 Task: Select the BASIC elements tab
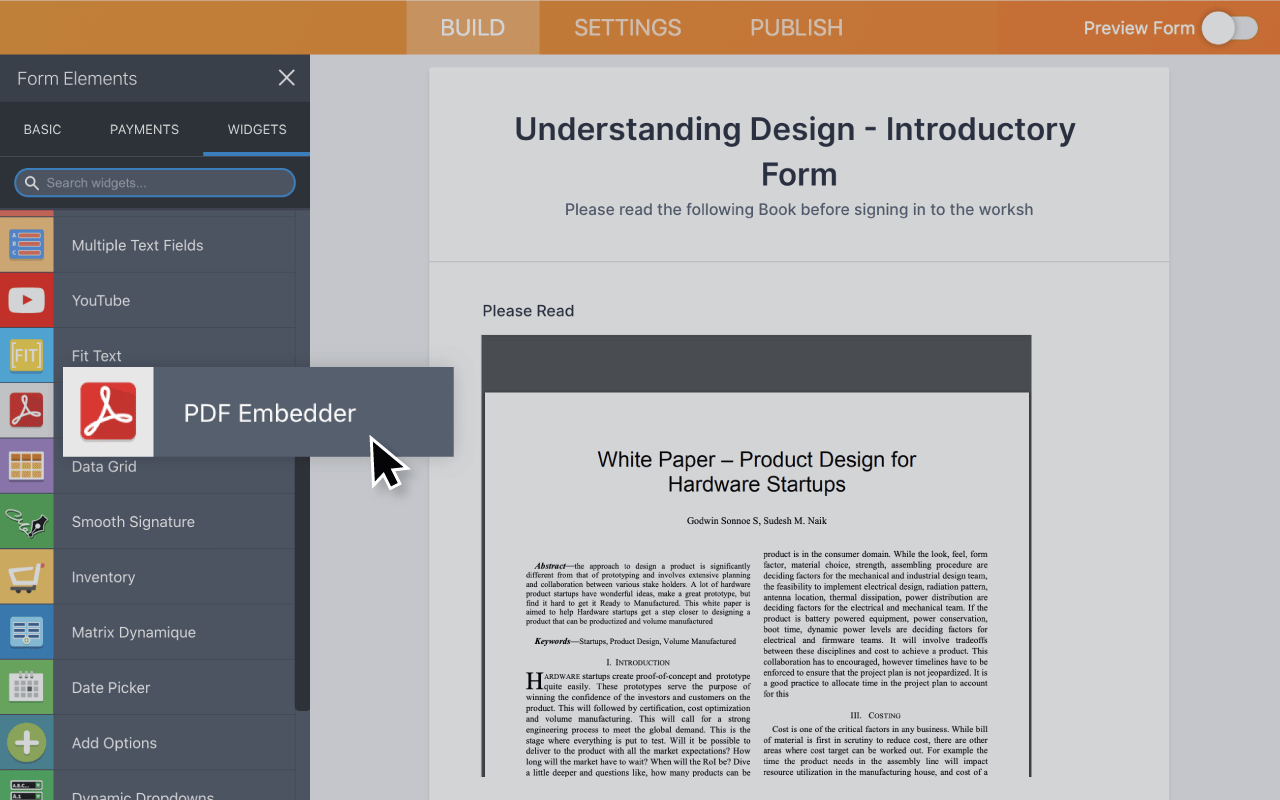tap(42, 129)
